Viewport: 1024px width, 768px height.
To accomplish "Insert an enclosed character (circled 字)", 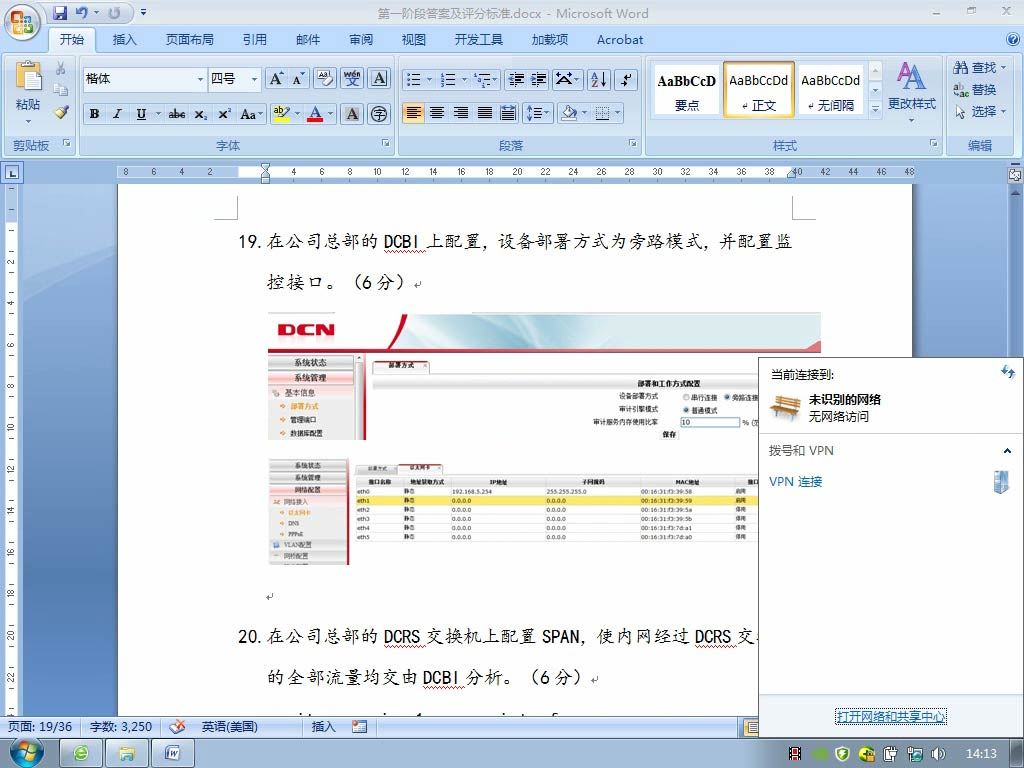I will [379, 114].
